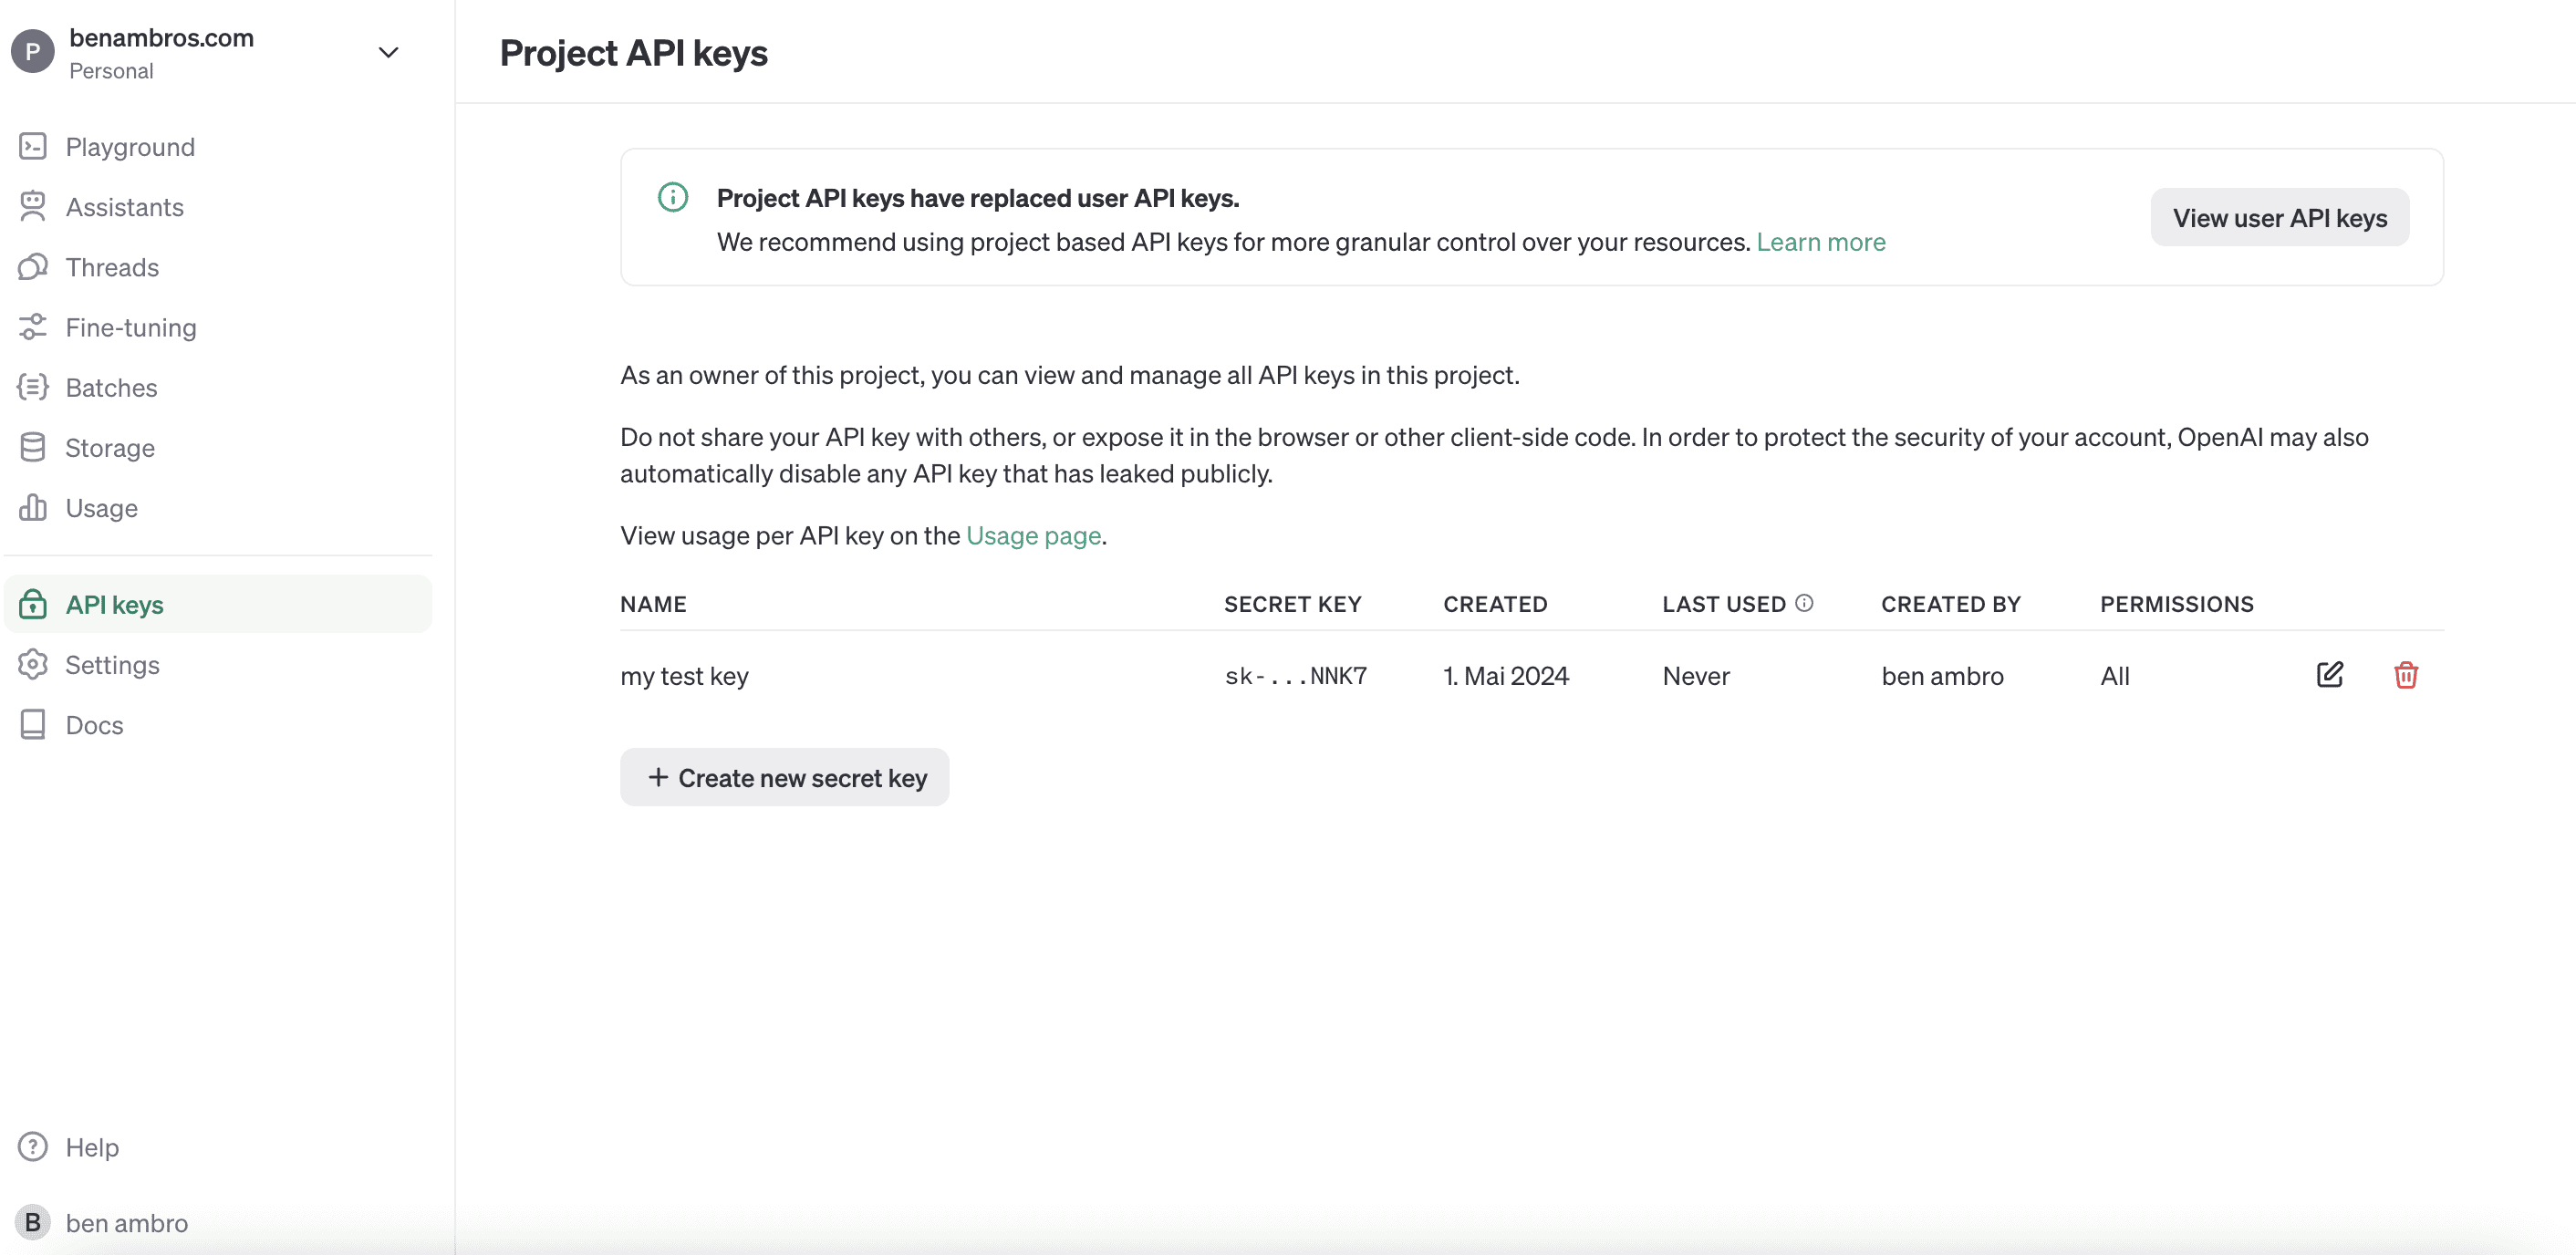Delete my test key with trash icon
The image size is (2576, 1255).
tap(2406, 675)
